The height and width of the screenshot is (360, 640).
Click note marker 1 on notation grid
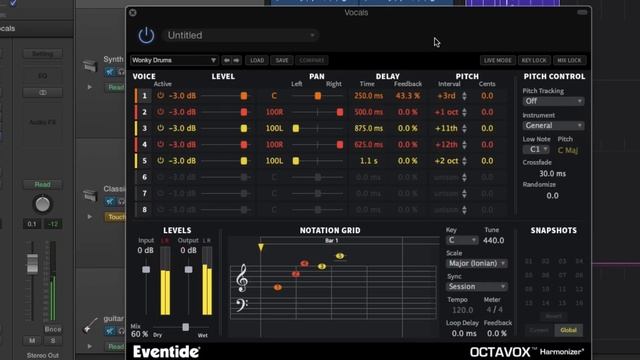point(278,287)
